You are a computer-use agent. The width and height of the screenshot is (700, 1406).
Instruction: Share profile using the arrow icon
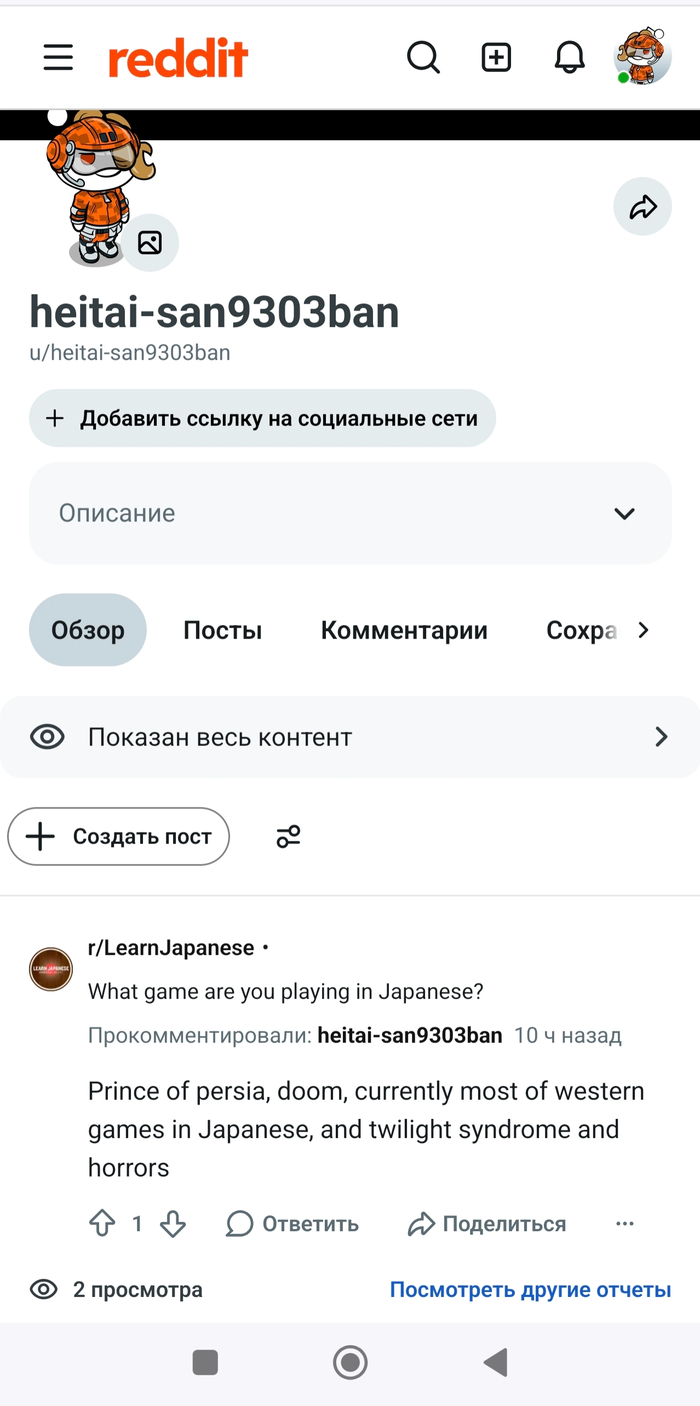(642, 207)
